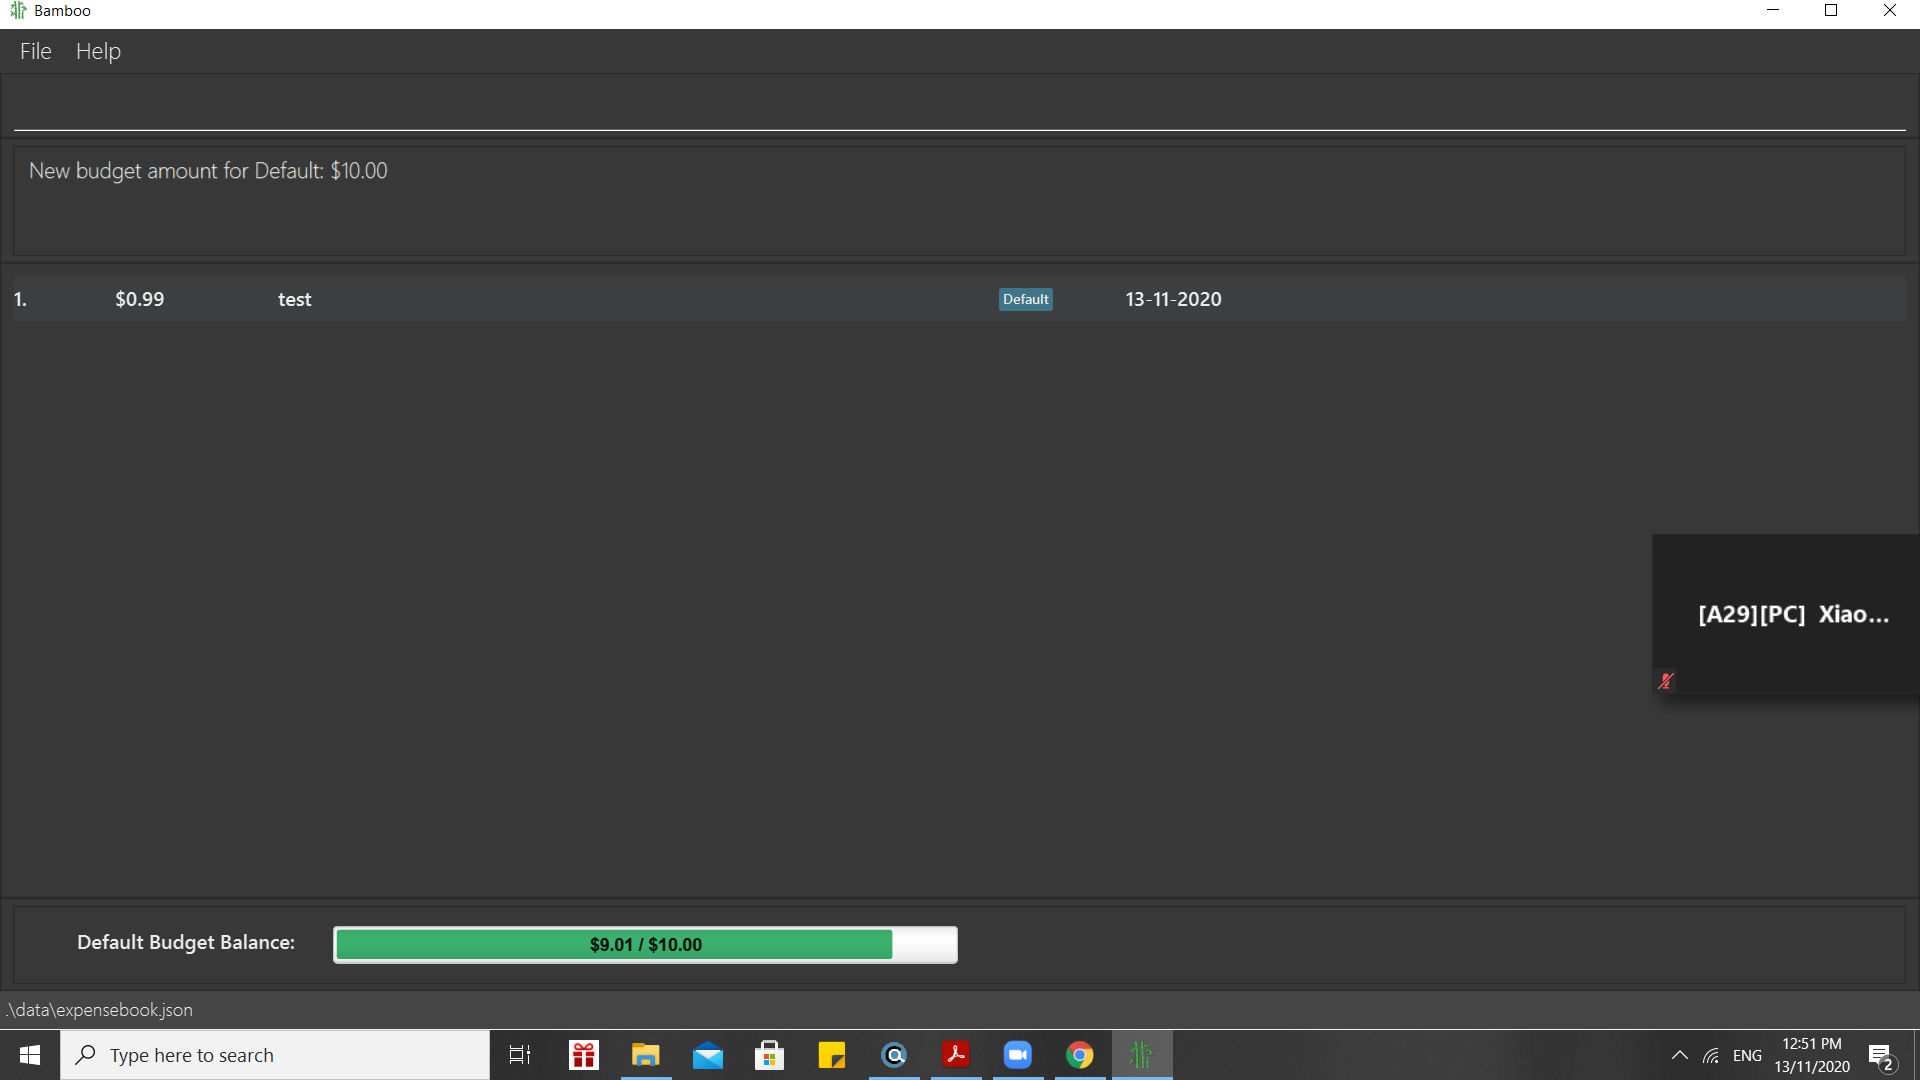The width and height of the screenshot is (1920, 1080).
Task: Open the notification center
Action: [1881, 1056]
